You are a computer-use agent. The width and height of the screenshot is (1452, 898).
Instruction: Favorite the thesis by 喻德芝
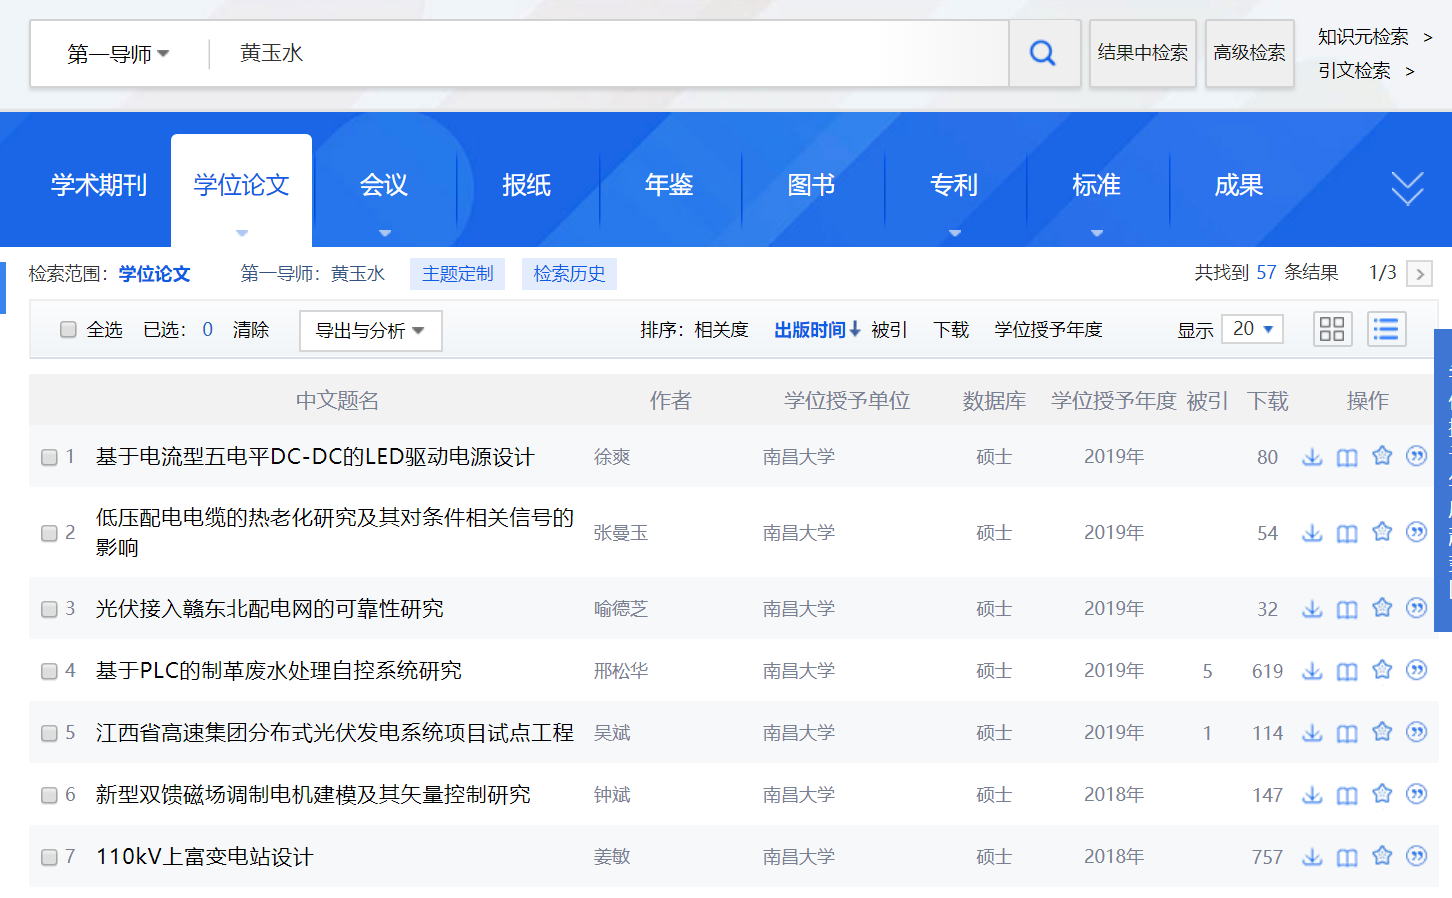[x=1382, y=608]
